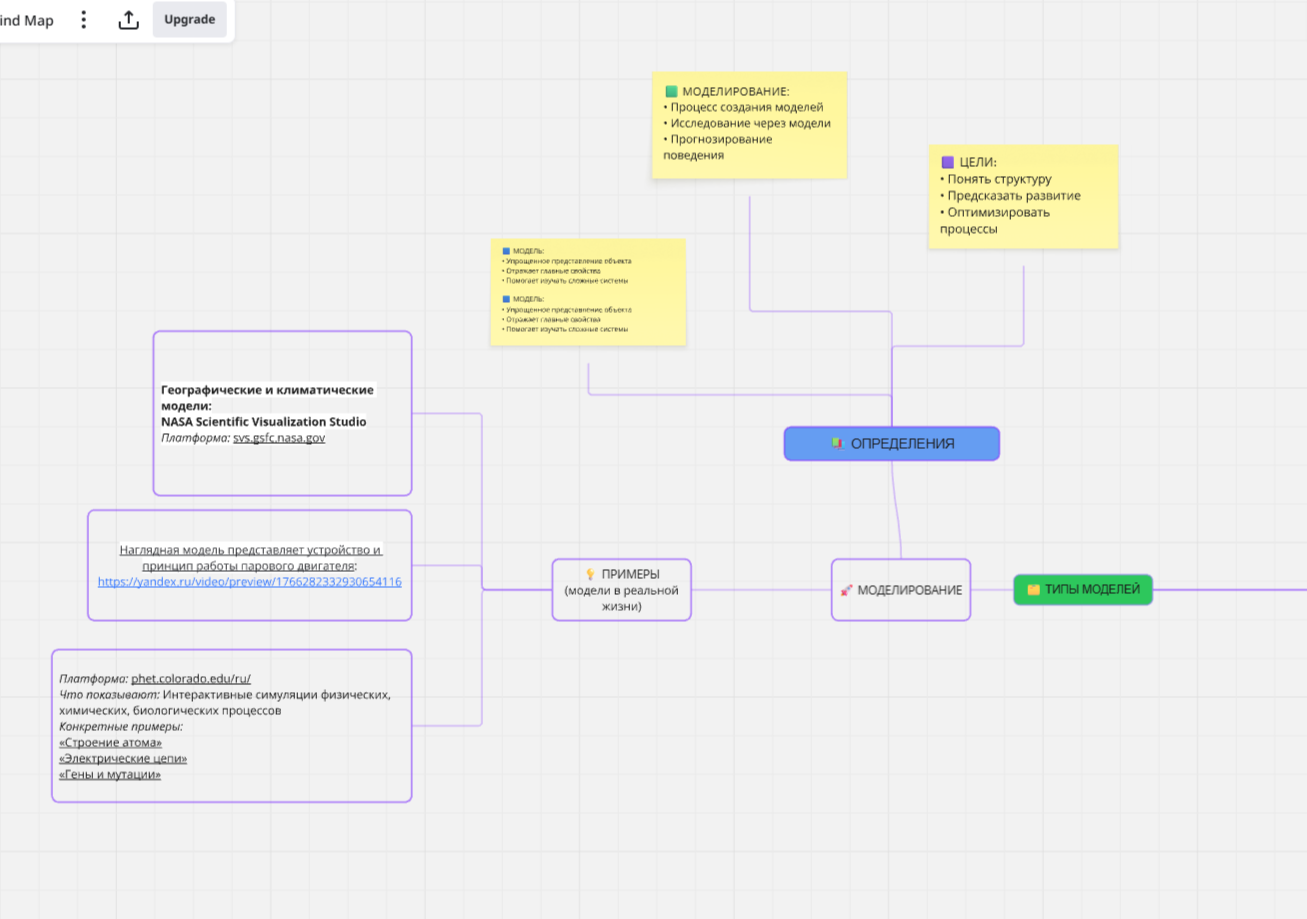Open the yandex.ru video preview link

pos(249,581)
